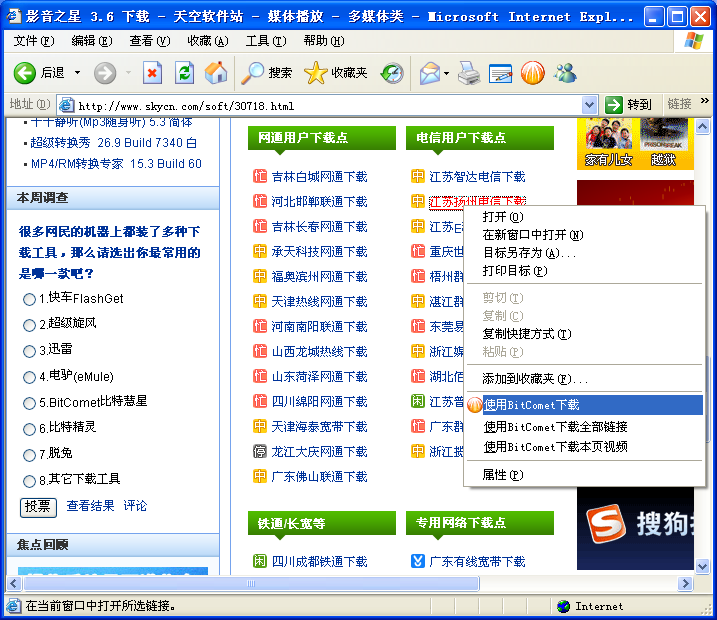
Task: Click the Refresh page icon
Action: 184,72
